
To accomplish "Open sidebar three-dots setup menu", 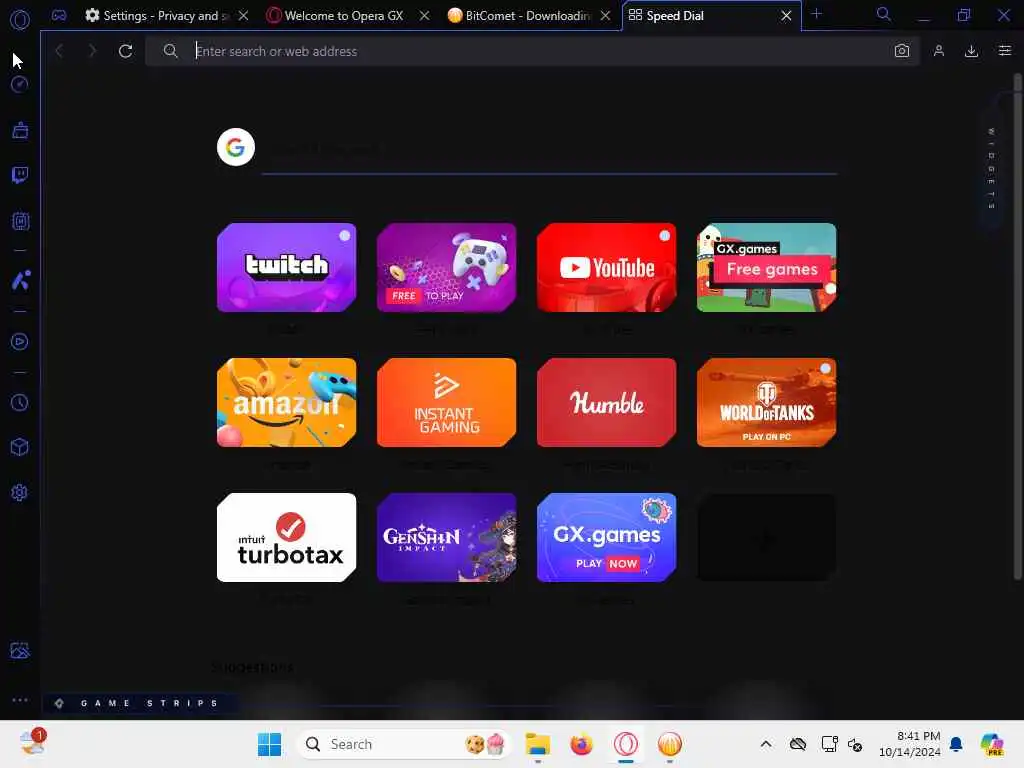I will pyautogui.click(x=20, y=699).
